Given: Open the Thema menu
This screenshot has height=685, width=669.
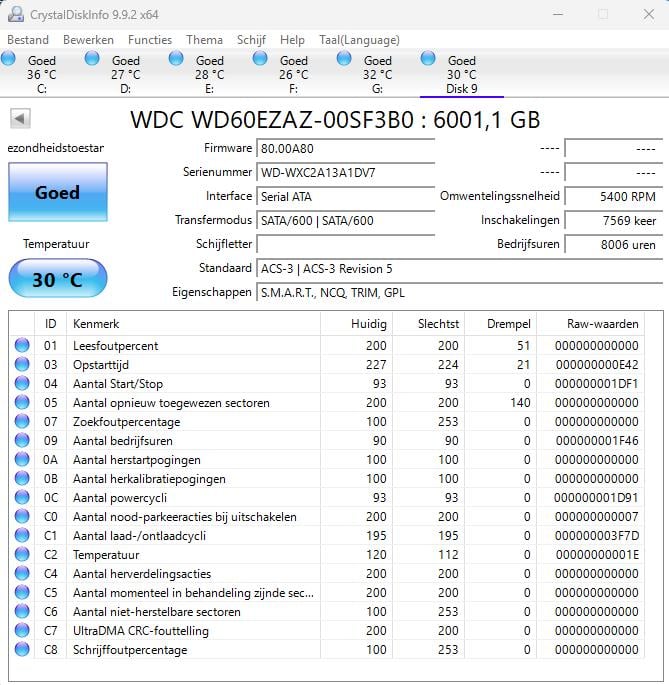Looking at the screenshot, I should pyautogui.click(x=205, y=40).
